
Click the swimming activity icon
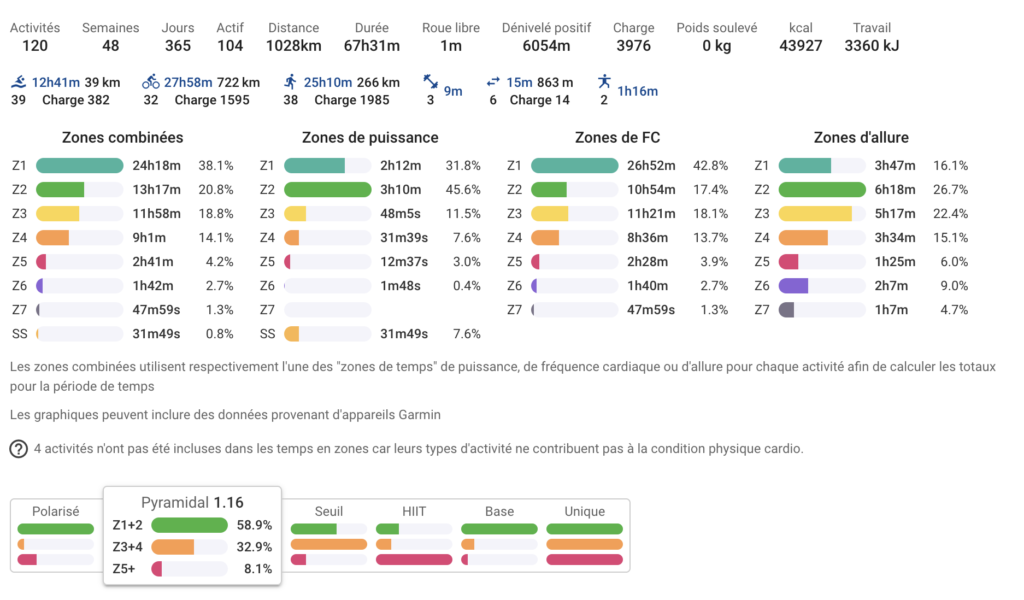pyautogui.click(x=19, y=82)
